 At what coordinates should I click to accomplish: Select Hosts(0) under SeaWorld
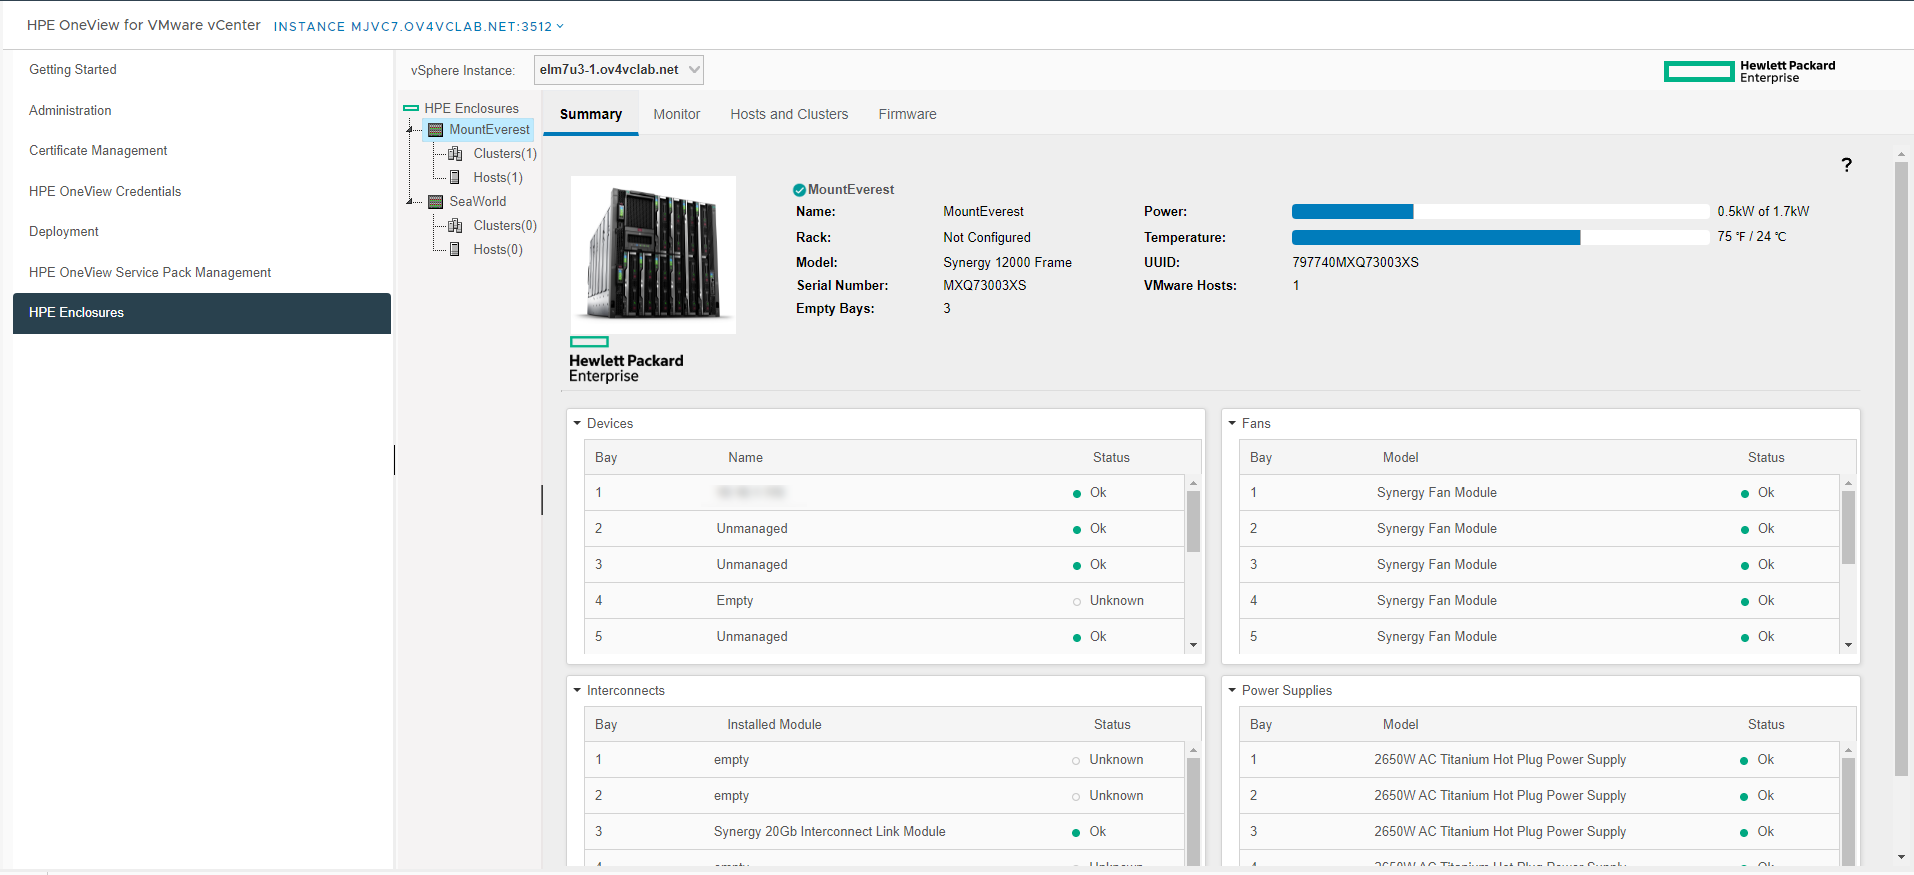tap(498, 250)
